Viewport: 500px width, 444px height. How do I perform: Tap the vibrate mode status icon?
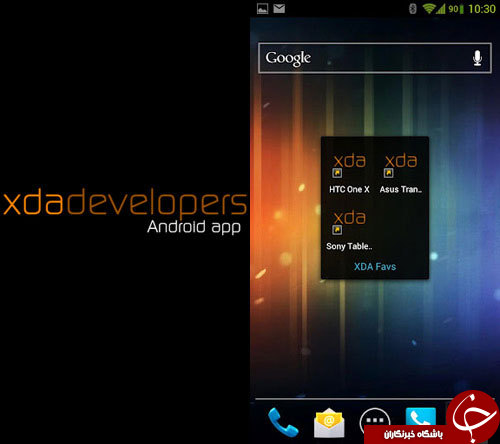(x=413, y=9)
